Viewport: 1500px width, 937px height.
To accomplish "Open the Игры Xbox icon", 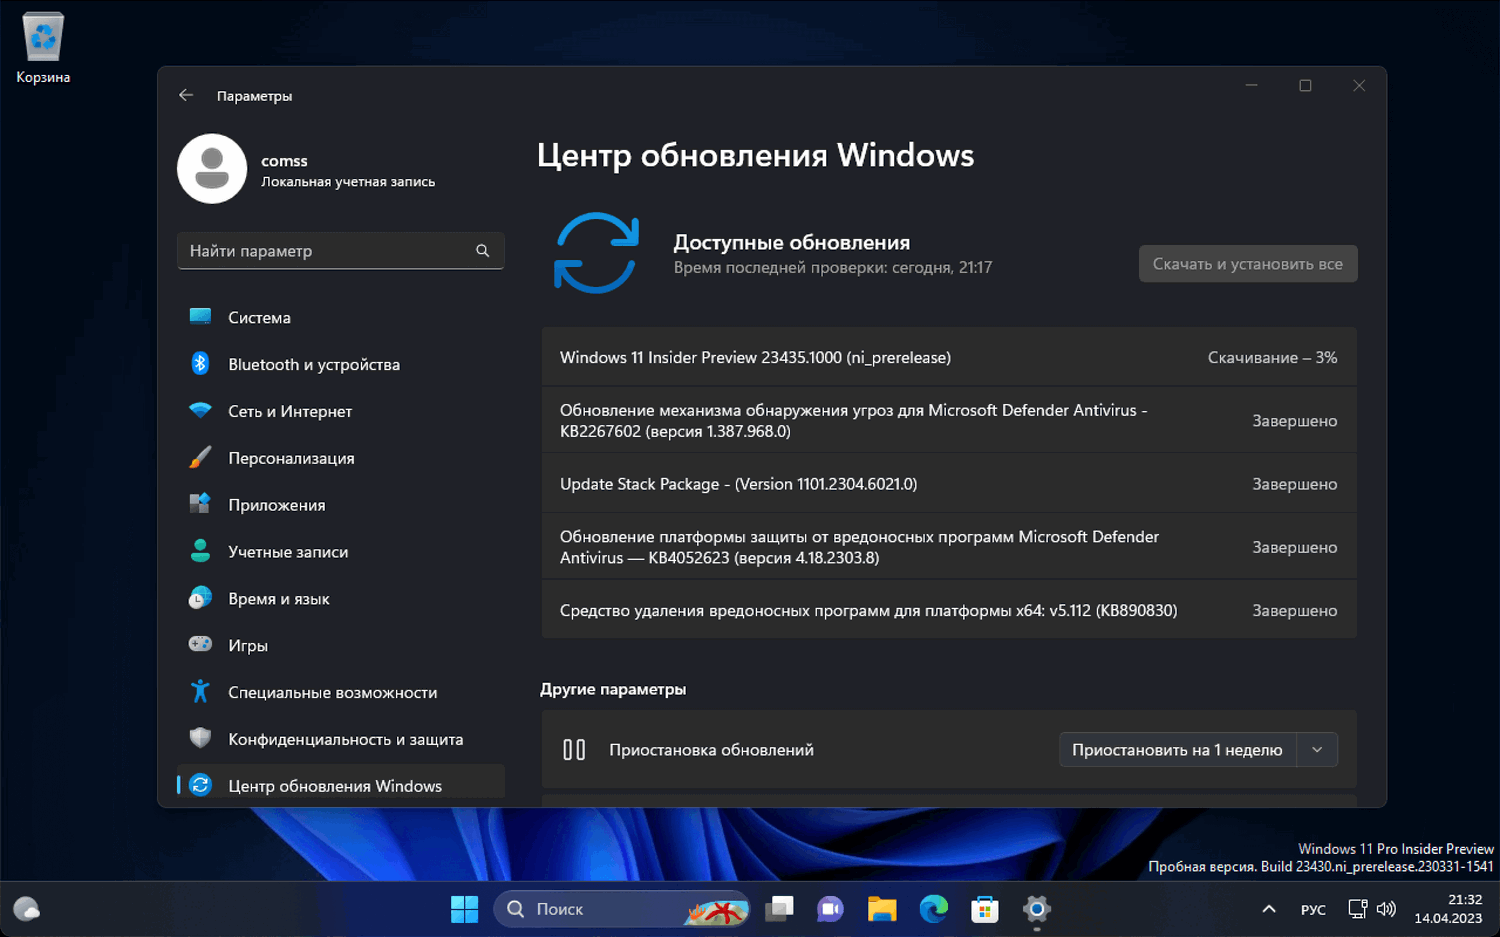I will [x=200, y=645].
